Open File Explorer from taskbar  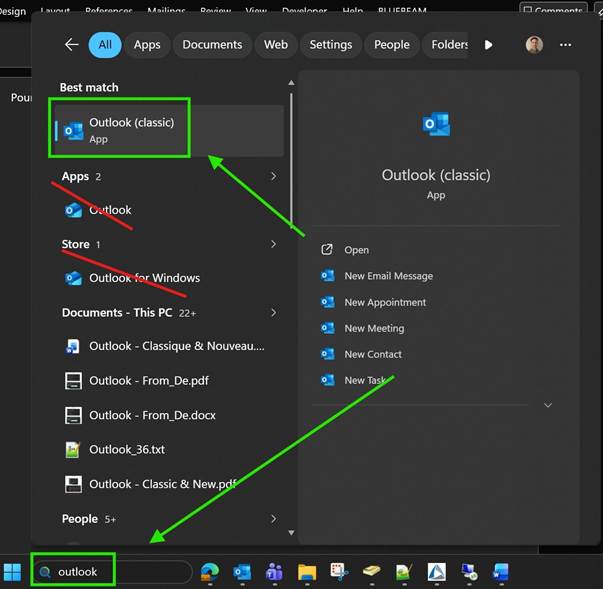point(307,572)
